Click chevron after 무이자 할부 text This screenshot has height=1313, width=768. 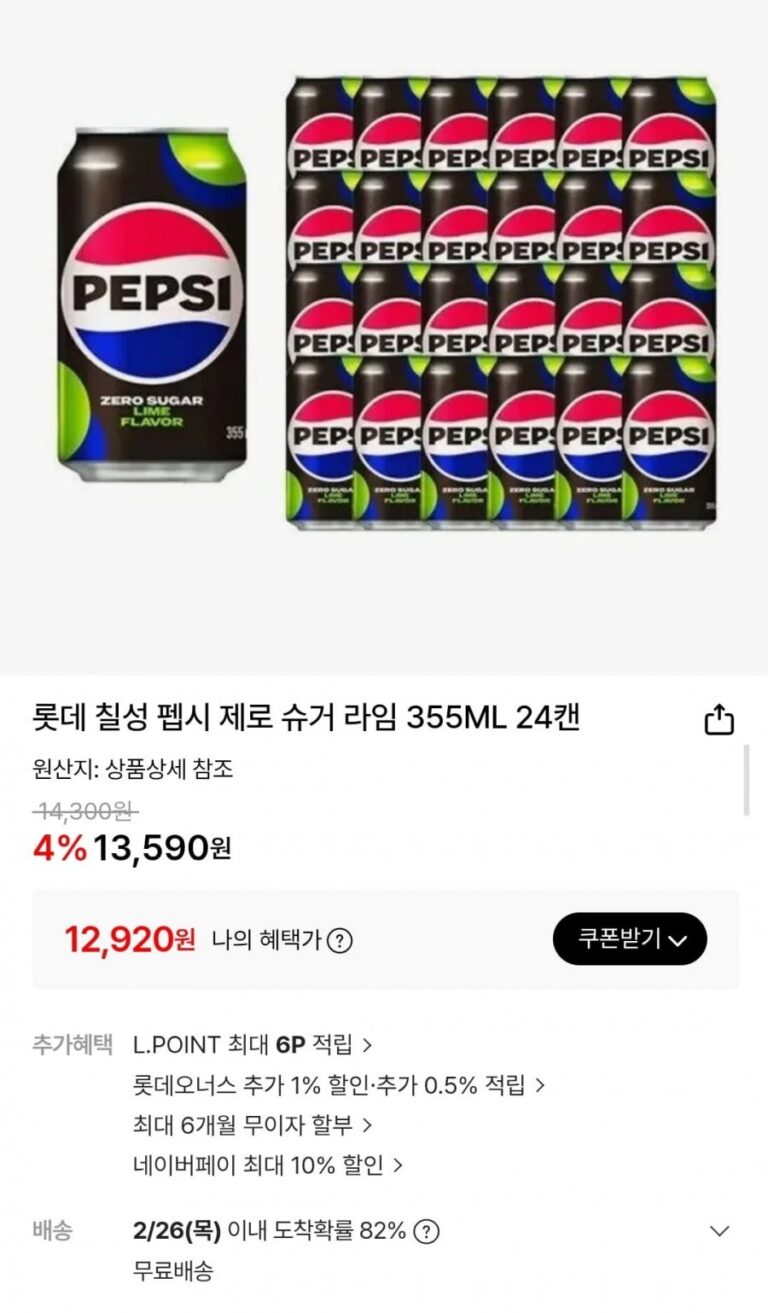tap(367, 1126)
